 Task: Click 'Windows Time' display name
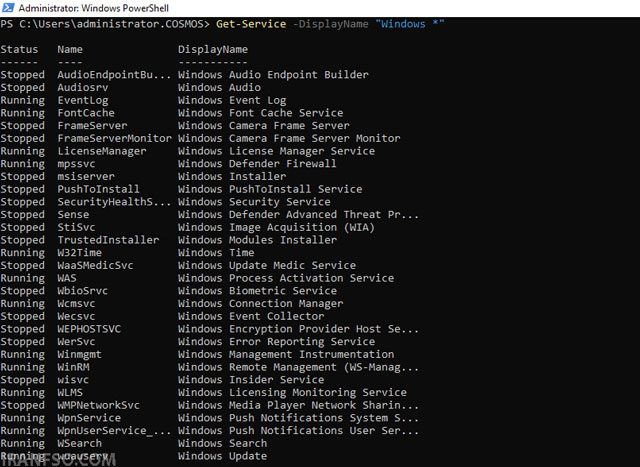[x=216, y=253]
